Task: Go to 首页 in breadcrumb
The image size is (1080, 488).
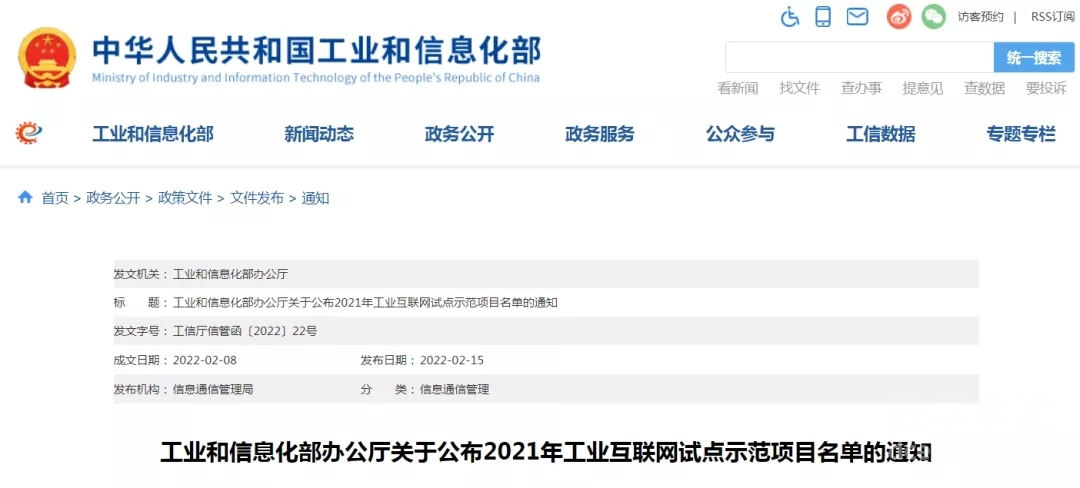Action: click(x=55, y=198)
